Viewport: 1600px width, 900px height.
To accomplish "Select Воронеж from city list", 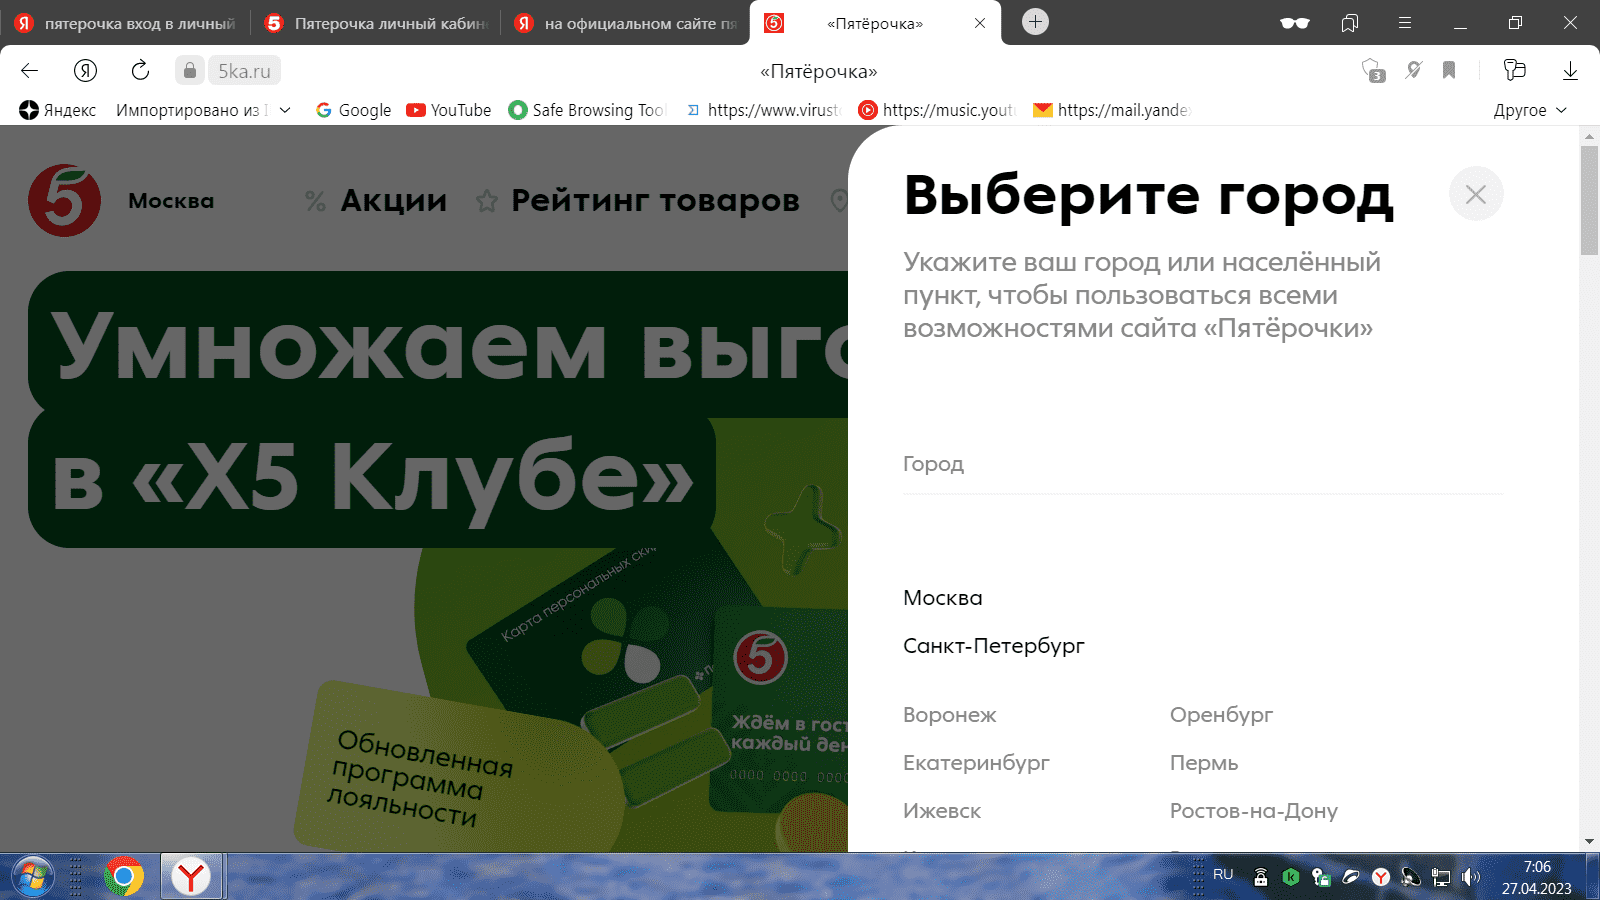I will point(949,715).
